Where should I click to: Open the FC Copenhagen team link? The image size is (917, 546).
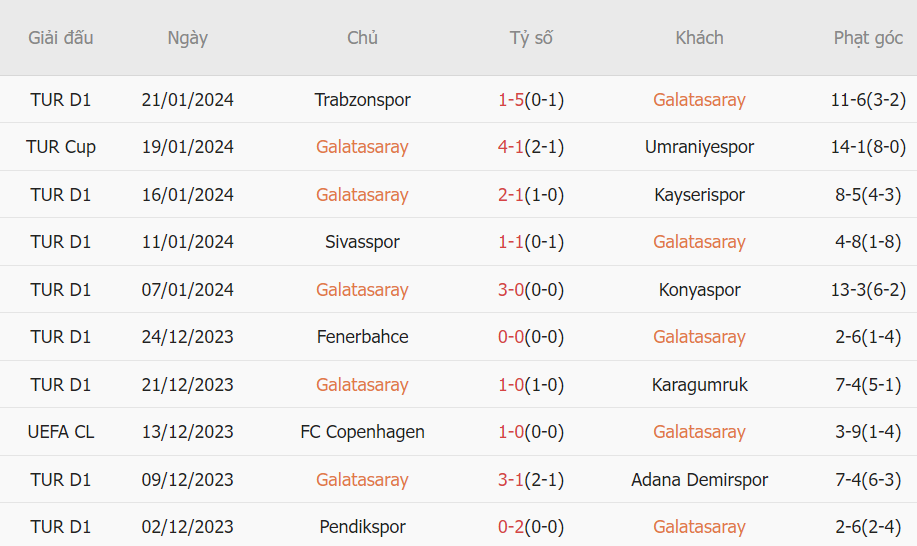point(362,432)
